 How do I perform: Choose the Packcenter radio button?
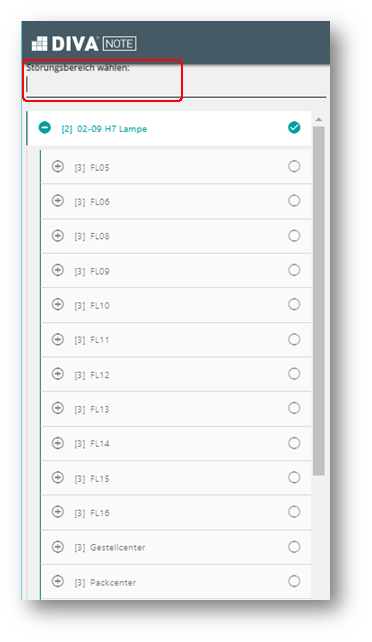click(x=294, y=581)
